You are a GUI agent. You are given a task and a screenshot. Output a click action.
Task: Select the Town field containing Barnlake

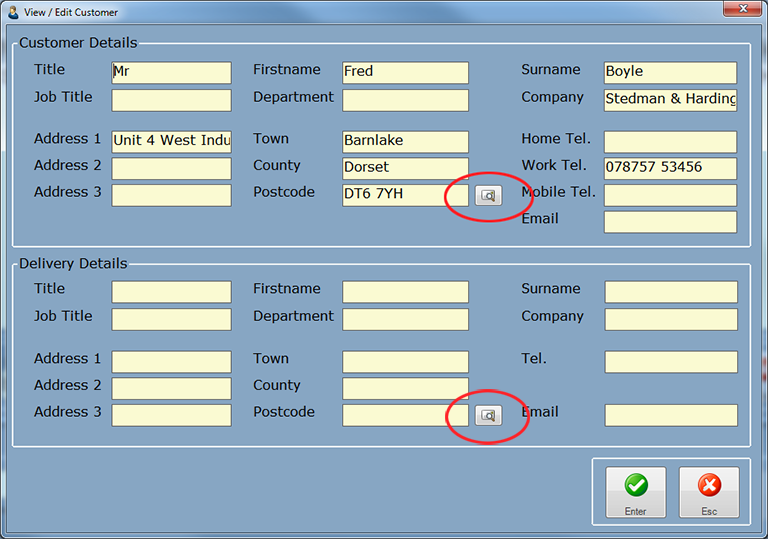coord(405,141)
